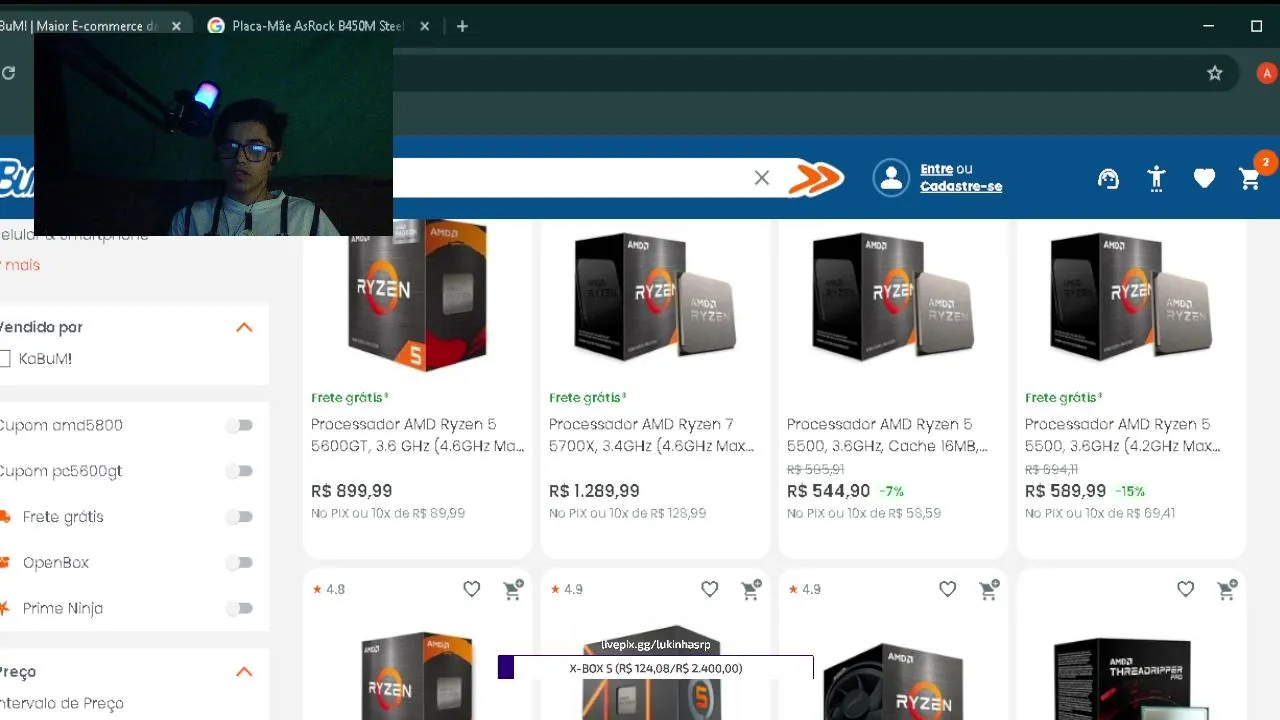
Task: Enable the Cupom pc5600gt toggle
Action: 239,471
